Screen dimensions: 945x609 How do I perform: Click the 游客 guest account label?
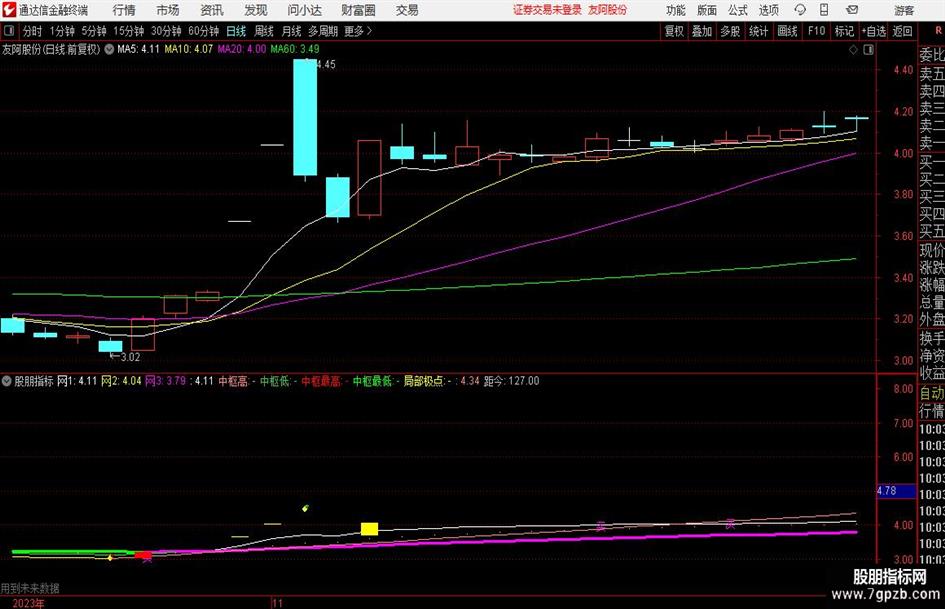tap(903, 10)
